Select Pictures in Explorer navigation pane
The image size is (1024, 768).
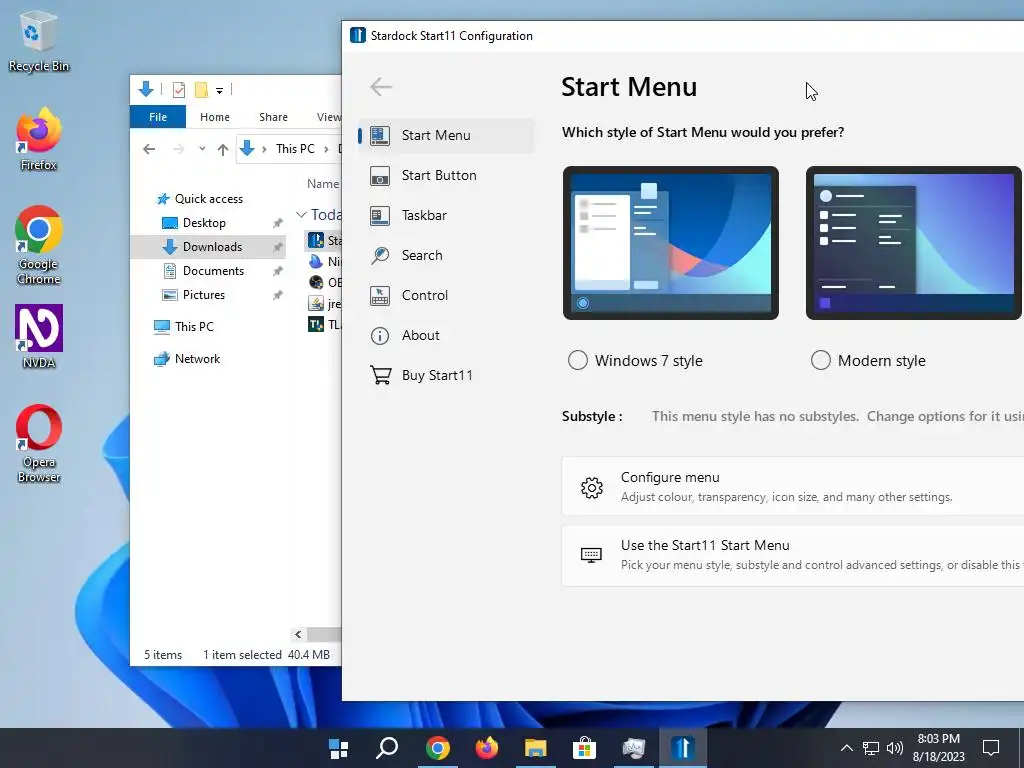[203, 295]
